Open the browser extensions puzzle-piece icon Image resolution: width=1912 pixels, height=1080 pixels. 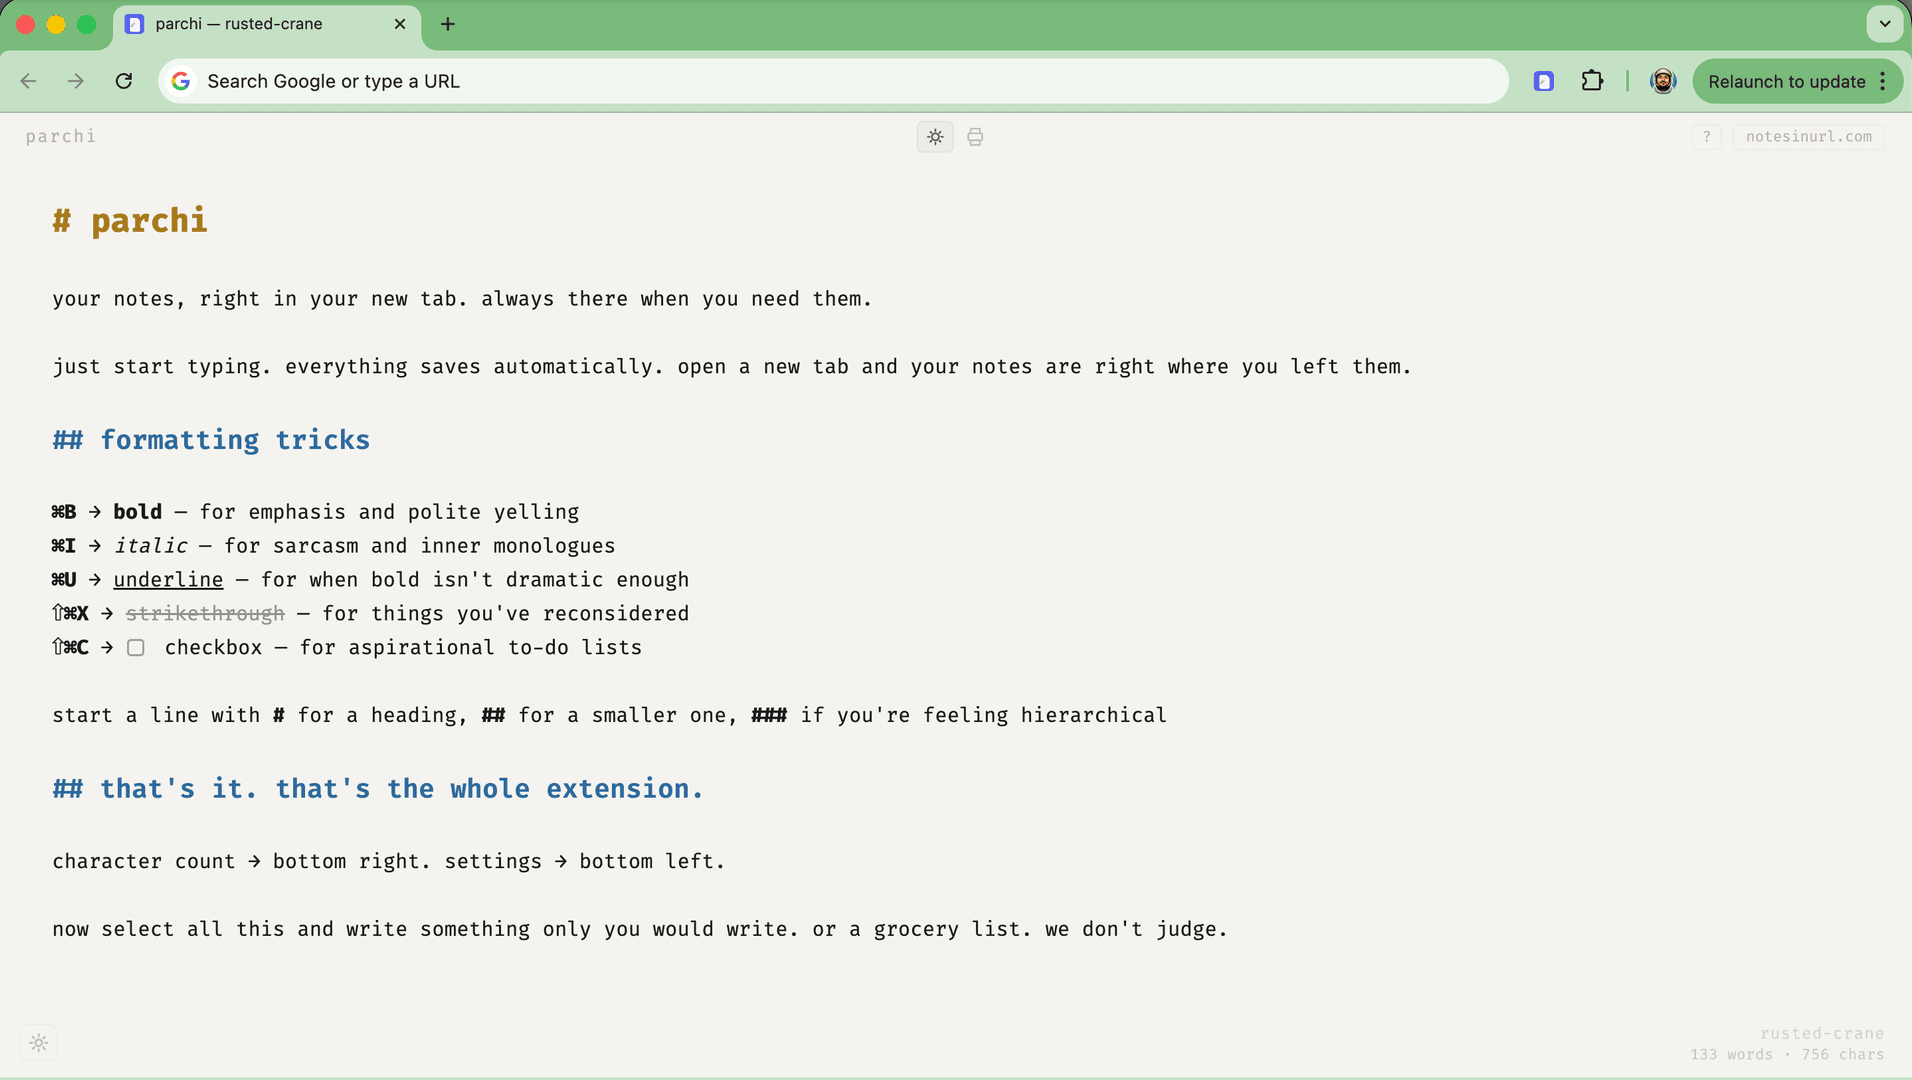[x=1593, y=81]
